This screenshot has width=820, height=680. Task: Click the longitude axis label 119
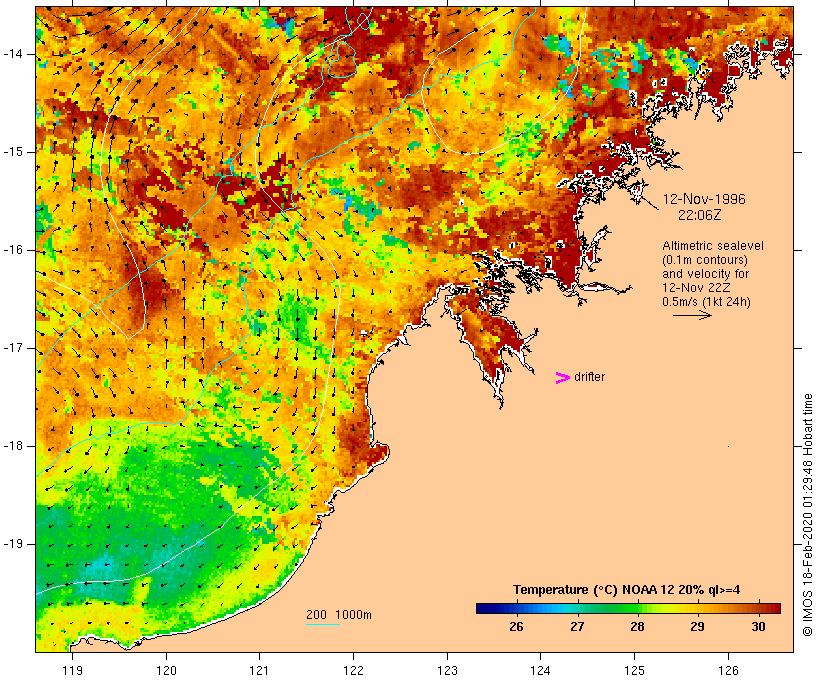pyautogui.click(x=72, y=670)
